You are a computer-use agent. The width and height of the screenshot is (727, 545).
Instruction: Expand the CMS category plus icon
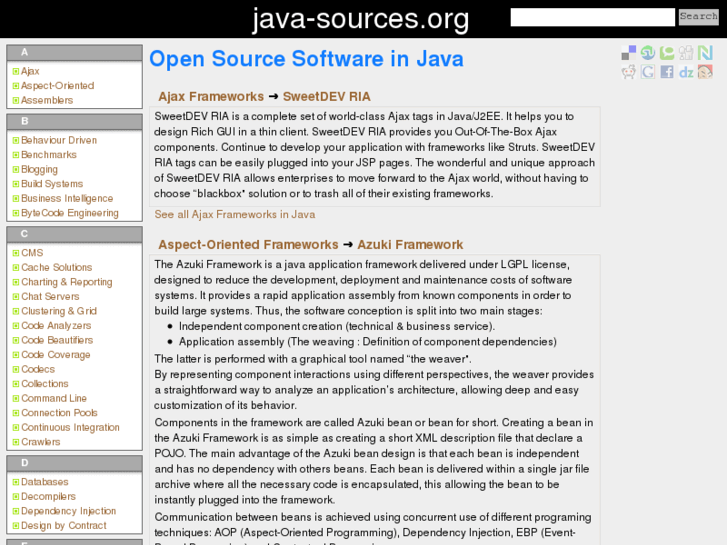click(x=16, y=253)
